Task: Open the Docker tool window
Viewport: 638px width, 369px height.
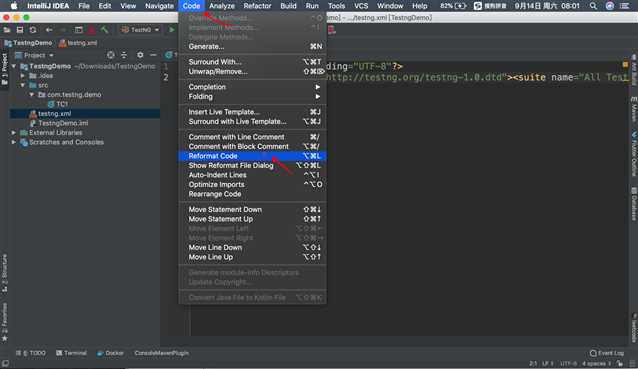Action: click(x=110, y=353)
